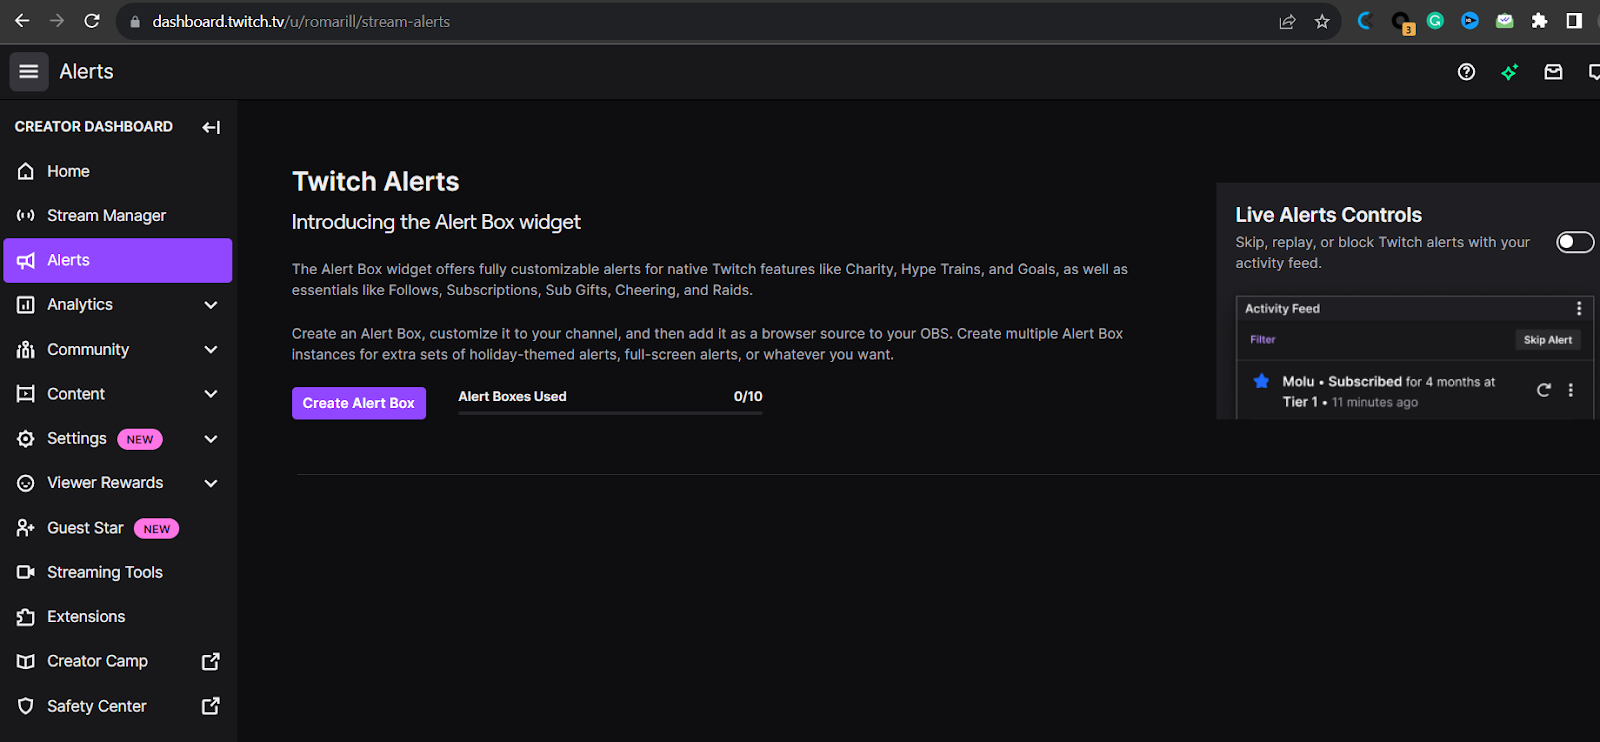
Task: Replay the Molu subscription alert
Action: coord(1544,390)
